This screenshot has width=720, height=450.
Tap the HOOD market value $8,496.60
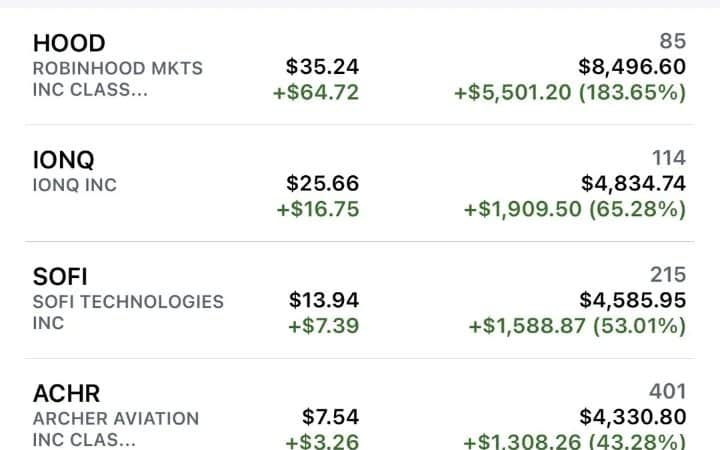(632, 67)
